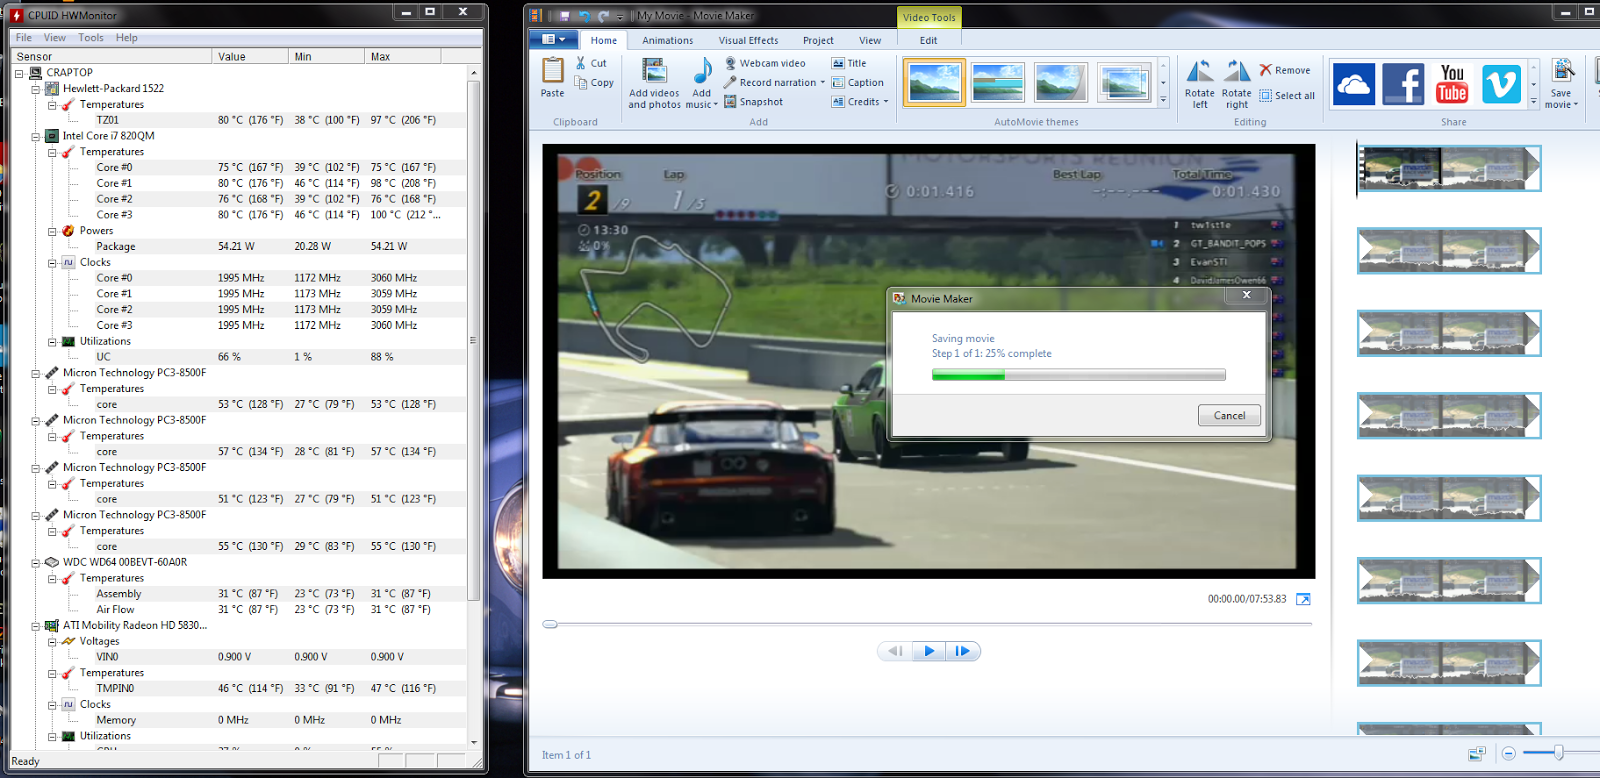Open HWMonitor Tools menu

pos(91,38)
